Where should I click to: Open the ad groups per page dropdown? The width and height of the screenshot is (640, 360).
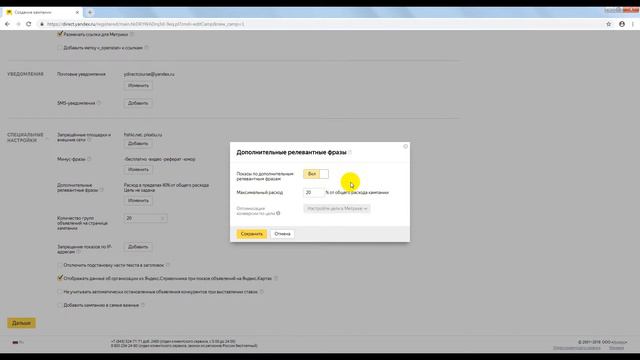click(145, 218)
